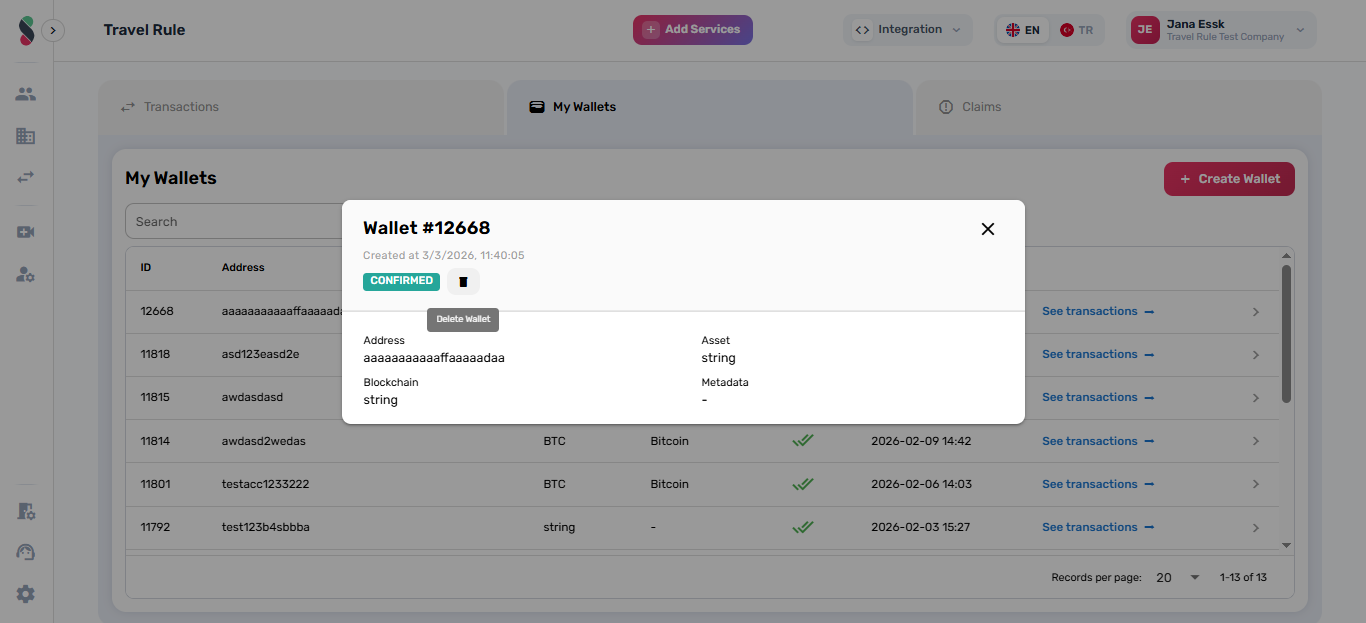
Task: Select address test123b4sbbba
Action: click(x=265, y=527)
